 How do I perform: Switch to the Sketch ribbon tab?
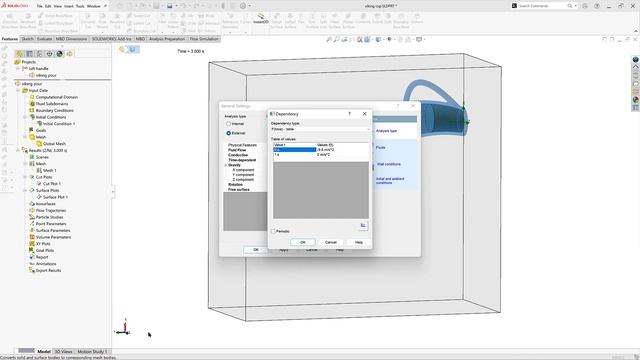pos(27,39)
